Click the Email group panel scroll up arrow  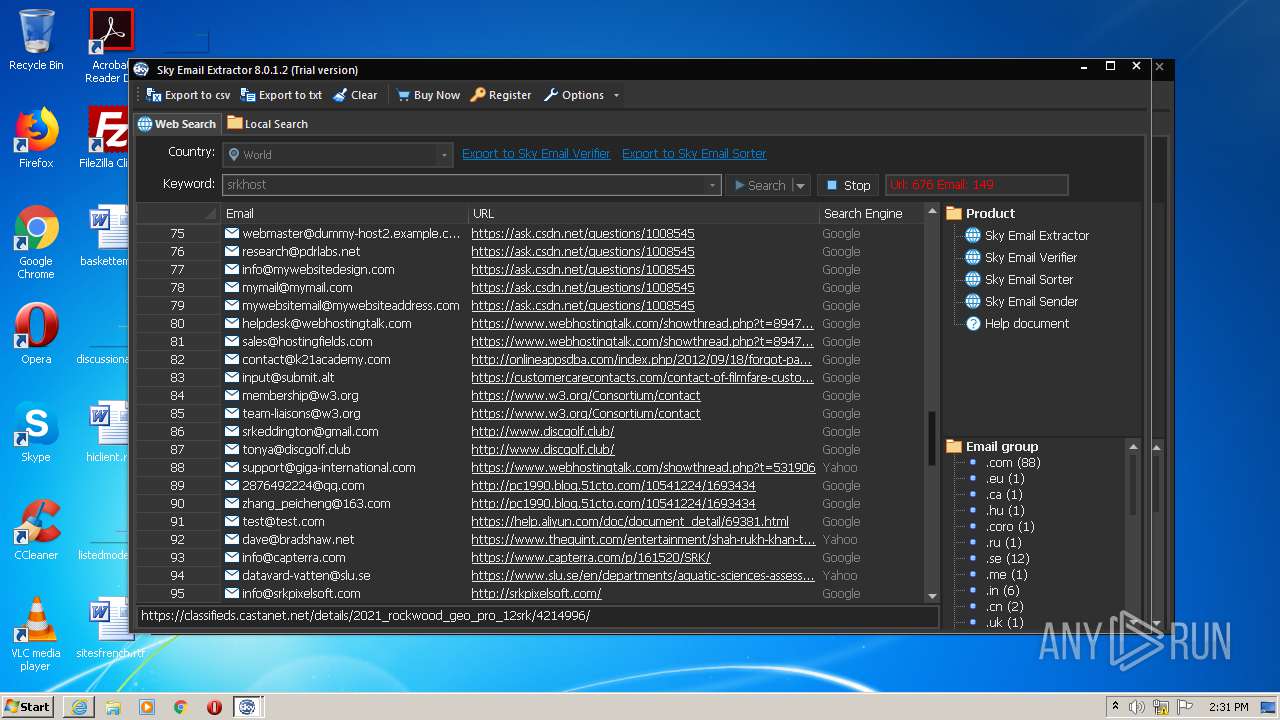coord(1133,446)
